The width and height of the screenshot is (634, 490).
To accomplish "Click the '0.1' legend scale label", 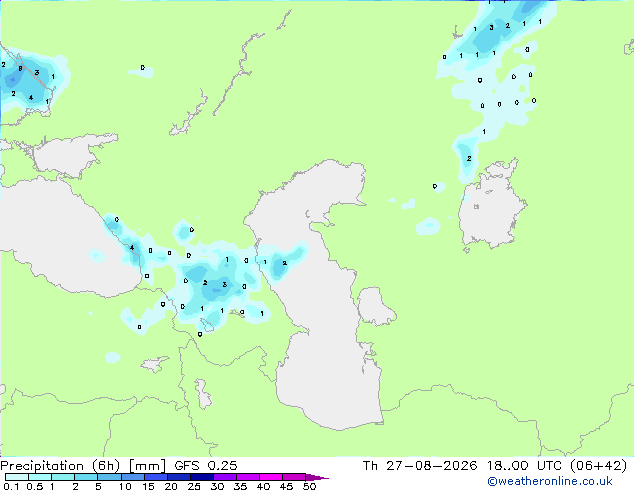I will (11, 486).
